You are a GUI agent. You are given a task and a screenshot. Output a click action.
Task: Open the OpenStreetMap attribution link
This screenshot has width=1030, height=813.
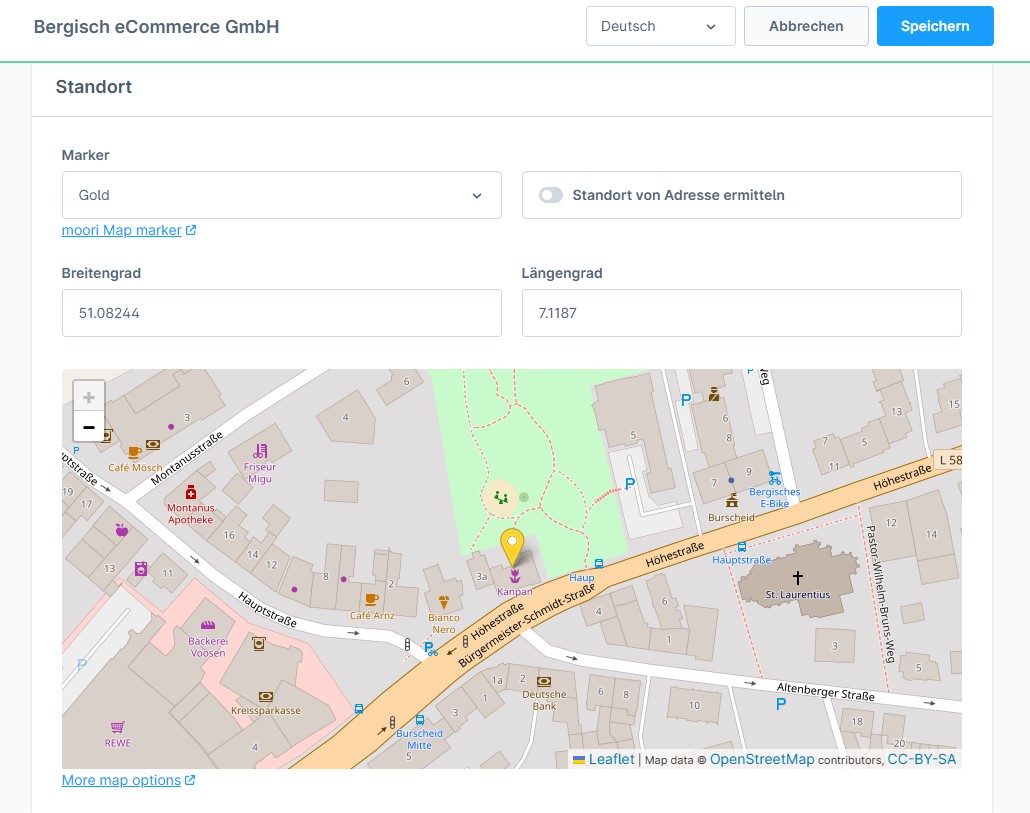click(761, 760)
